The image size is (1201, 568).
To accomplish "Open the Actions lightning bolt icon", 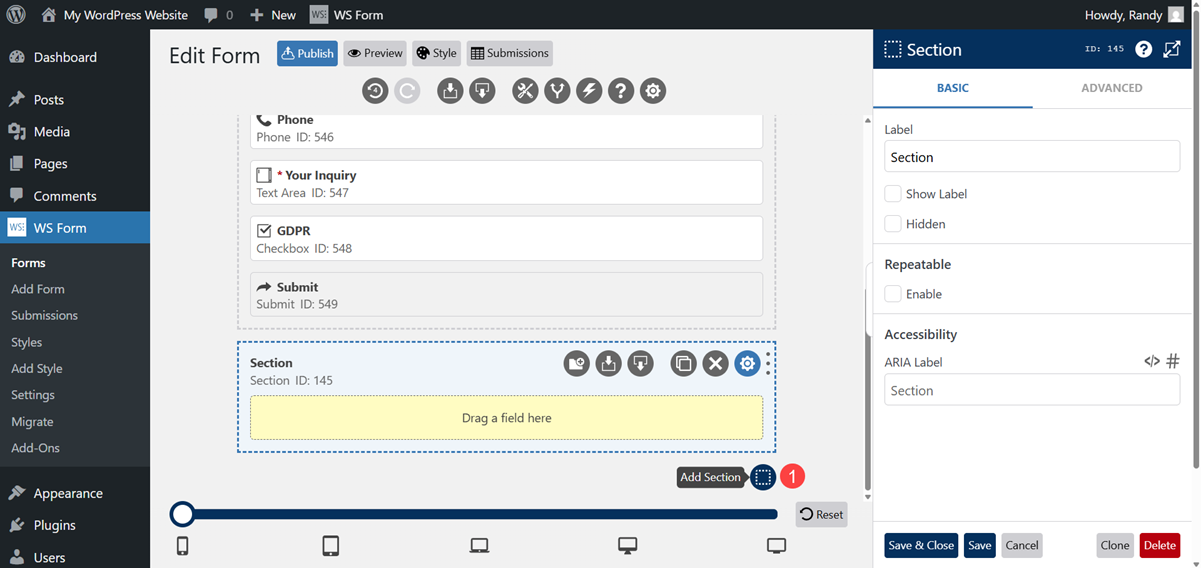I will click(589, 91).
